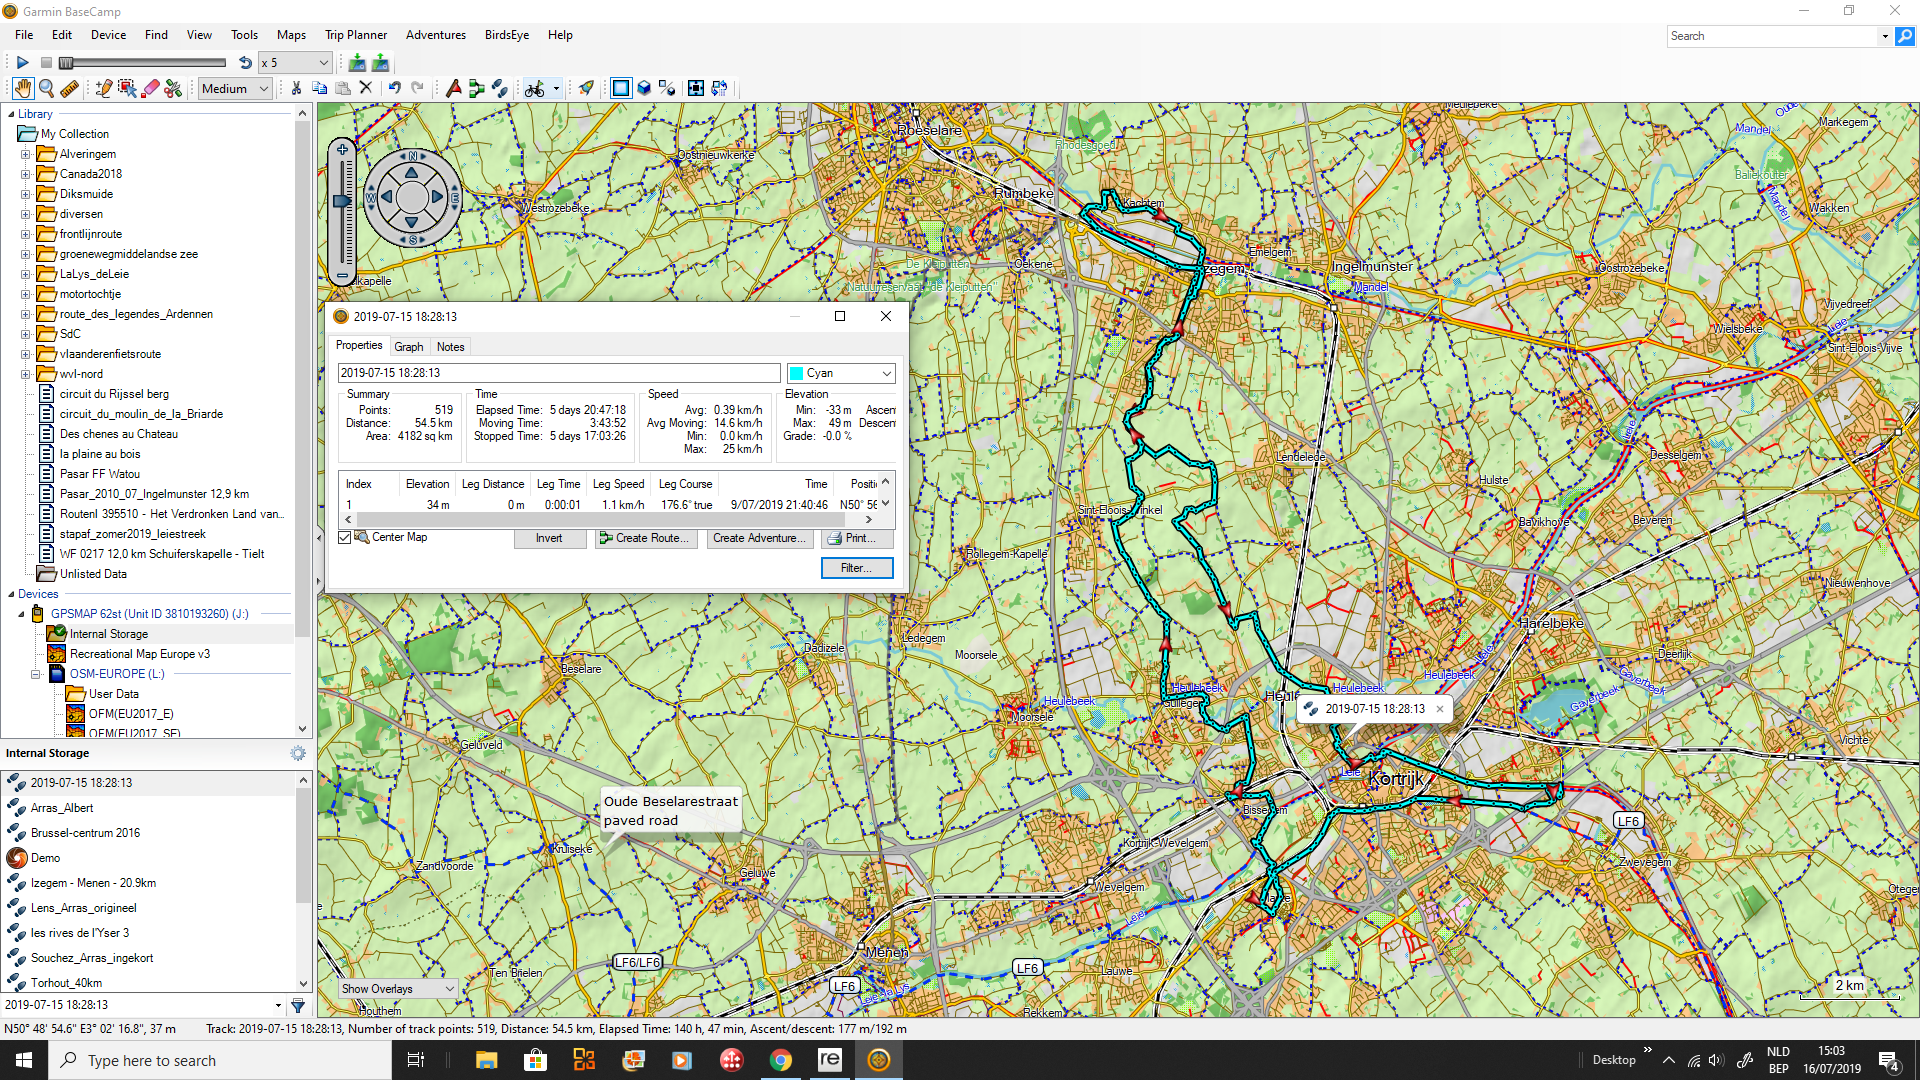This screenshot has width=1920, height=1080.
Task: Expand the Canada2018 folder
Action: (x=25, y=174)
